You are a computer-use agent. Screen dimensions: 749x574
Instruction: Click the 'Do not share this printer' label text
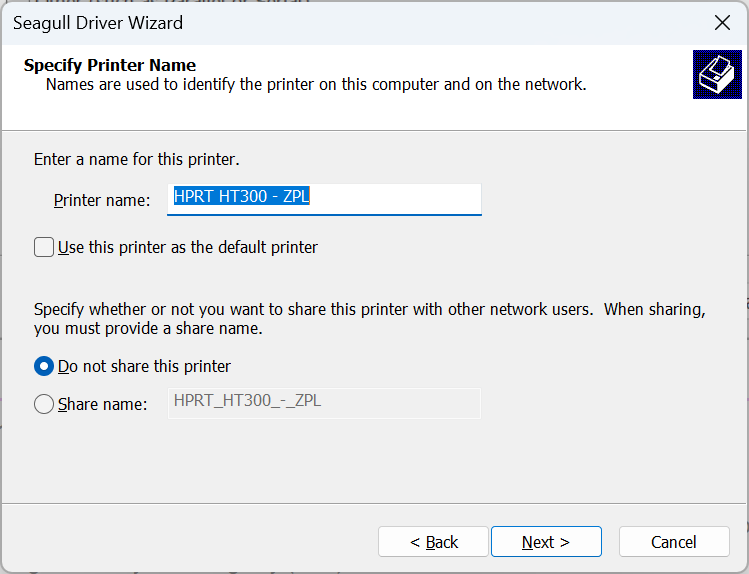coord(144,366)
